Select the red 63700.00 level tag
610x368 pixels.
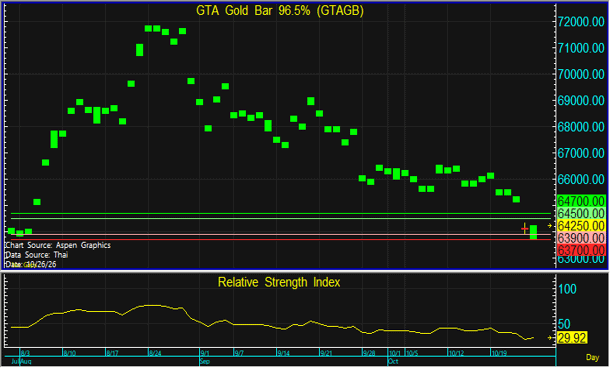[x=581, y=250]
